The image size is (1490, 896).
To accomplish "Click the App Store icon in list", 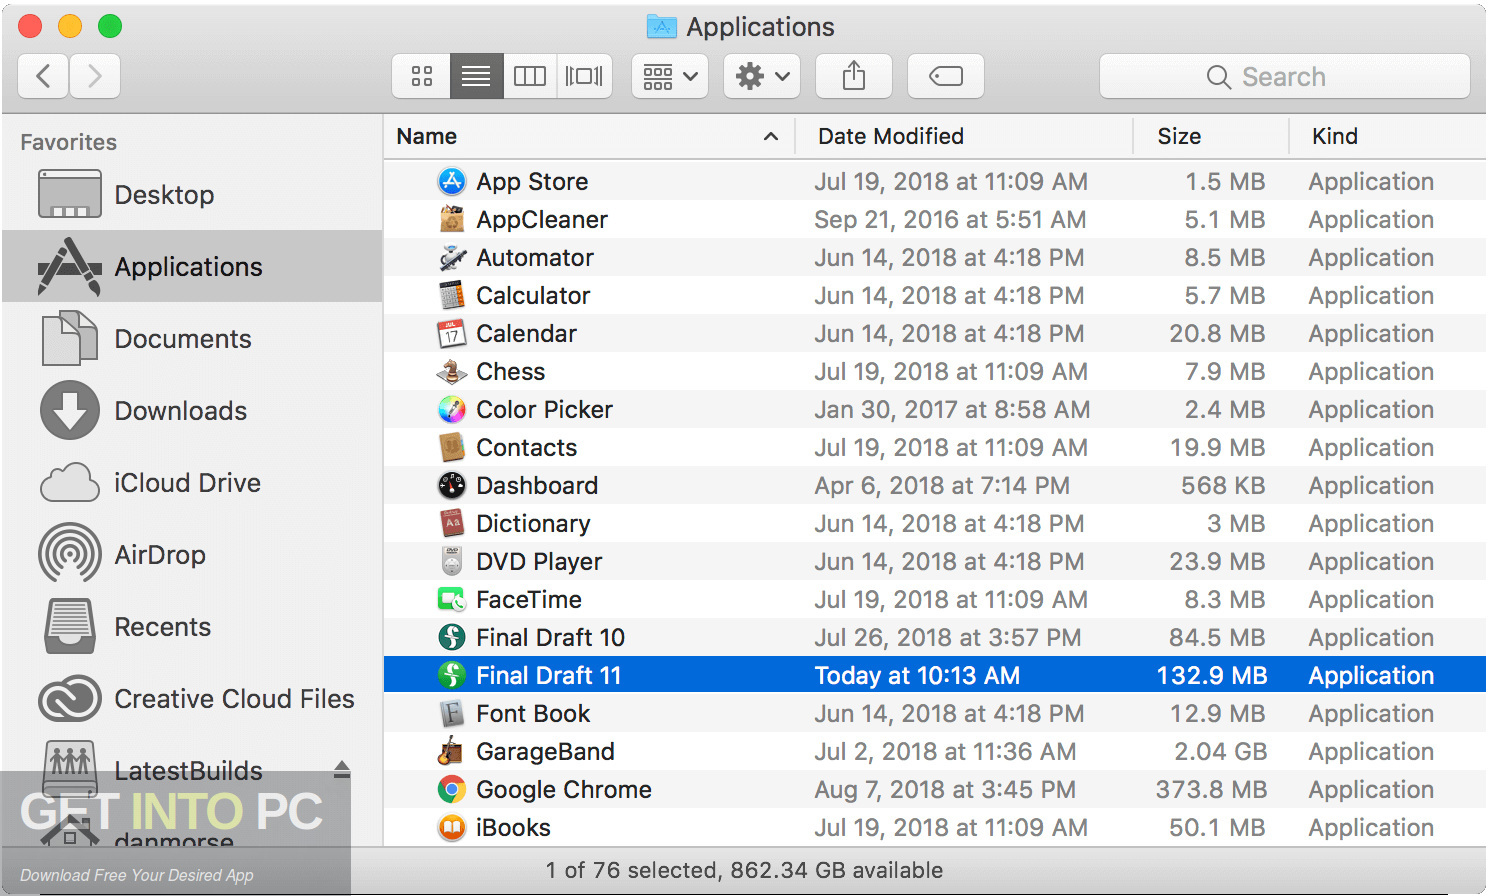I will click(452, 181).
